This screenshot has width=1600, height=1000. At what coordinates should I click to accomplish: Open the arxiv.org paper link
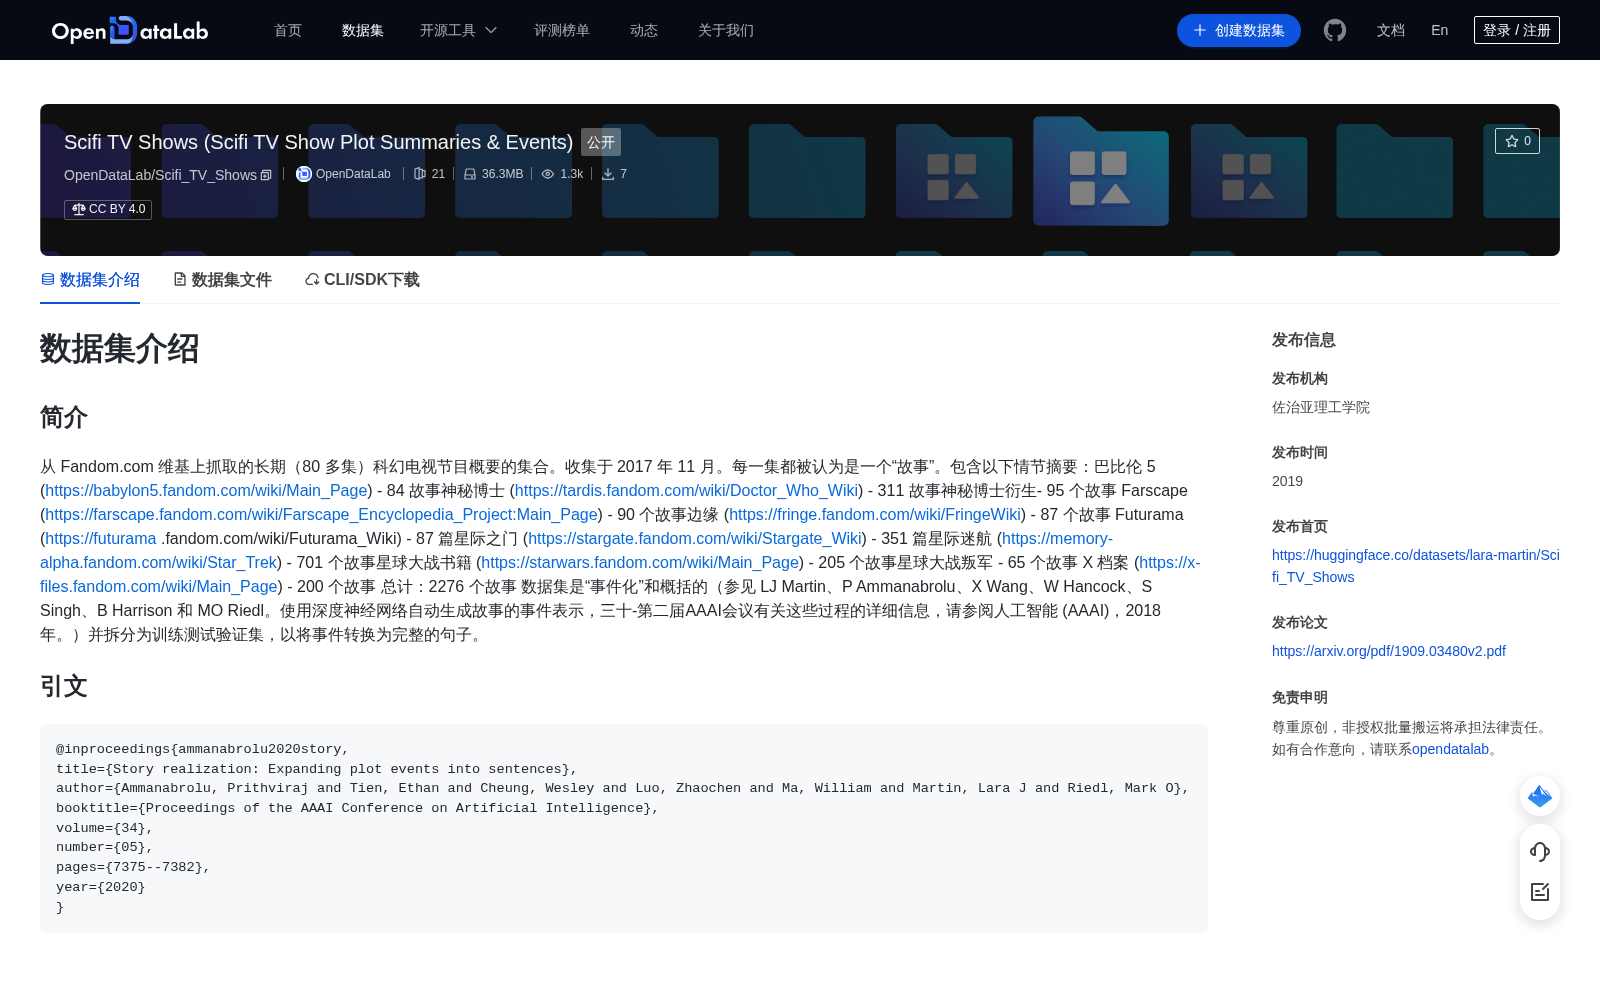(x=1389, y=651)
